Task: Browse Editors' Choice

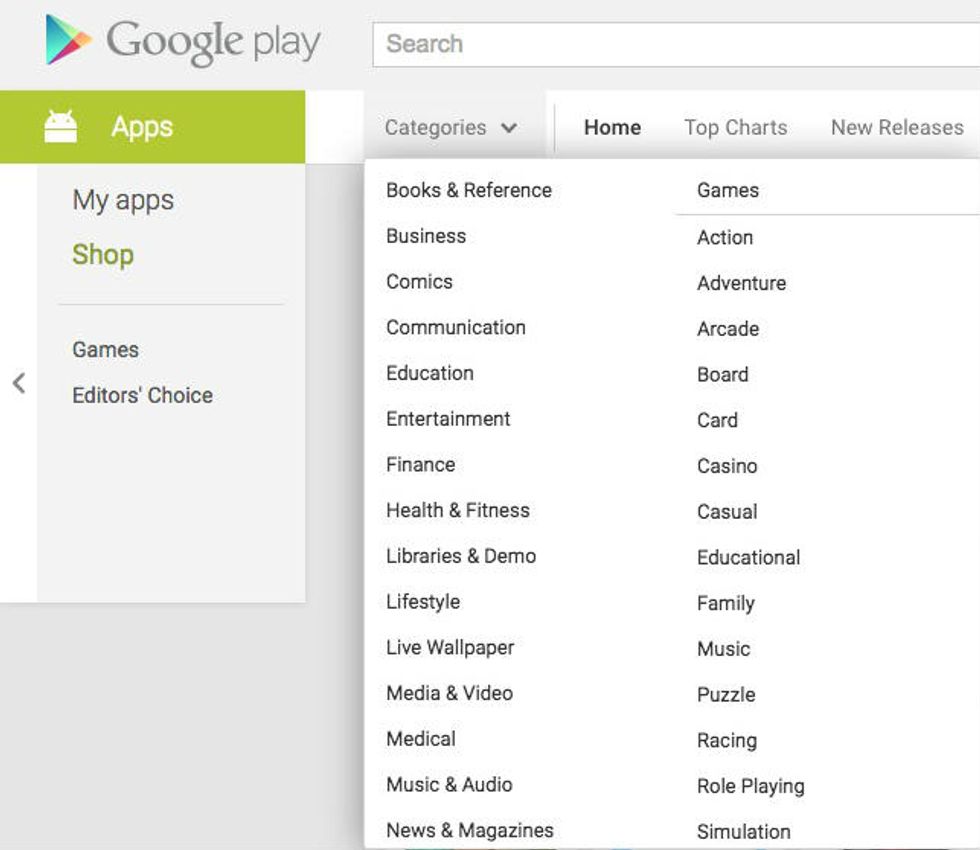Action: 143,395
